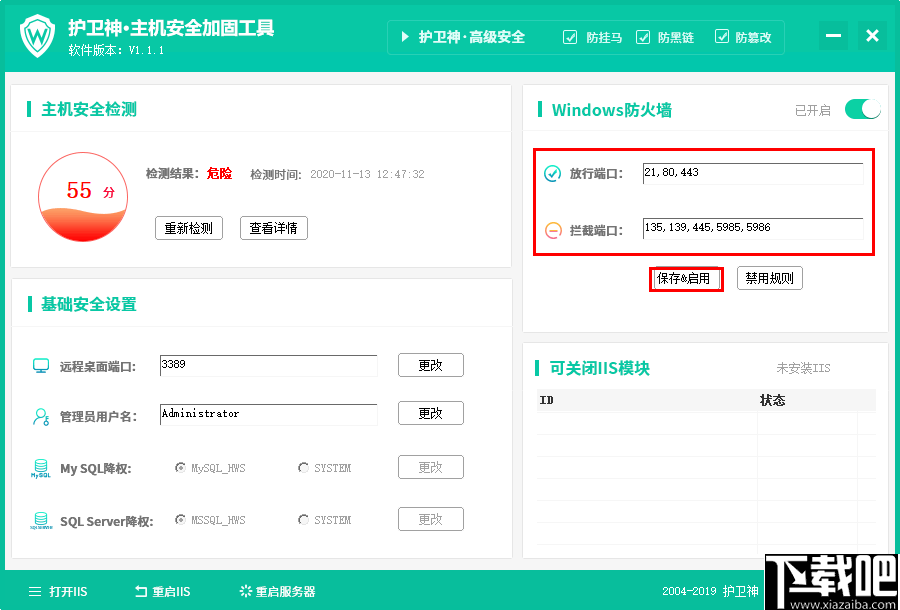Click the 保存&启用 button
Image resolution: width=900 pixels, height=610 pixels.
tap(686, 278)
